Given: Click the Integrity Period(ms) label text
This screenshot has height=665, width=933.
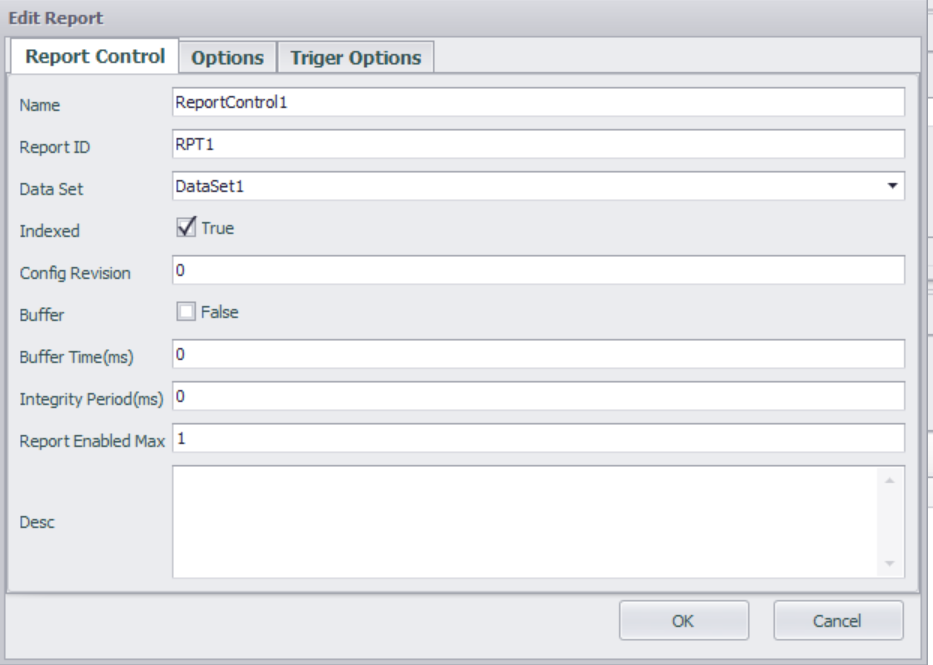Looking at the screenshot, I should point(93,397).
